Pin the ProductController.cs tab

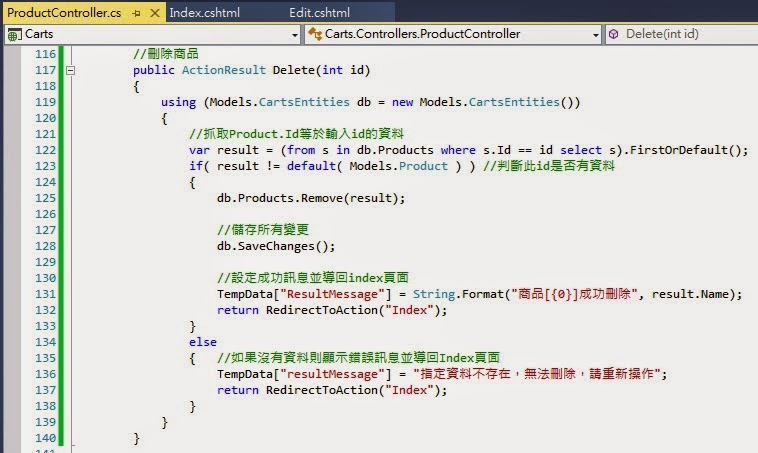click(x=136, y=14)
